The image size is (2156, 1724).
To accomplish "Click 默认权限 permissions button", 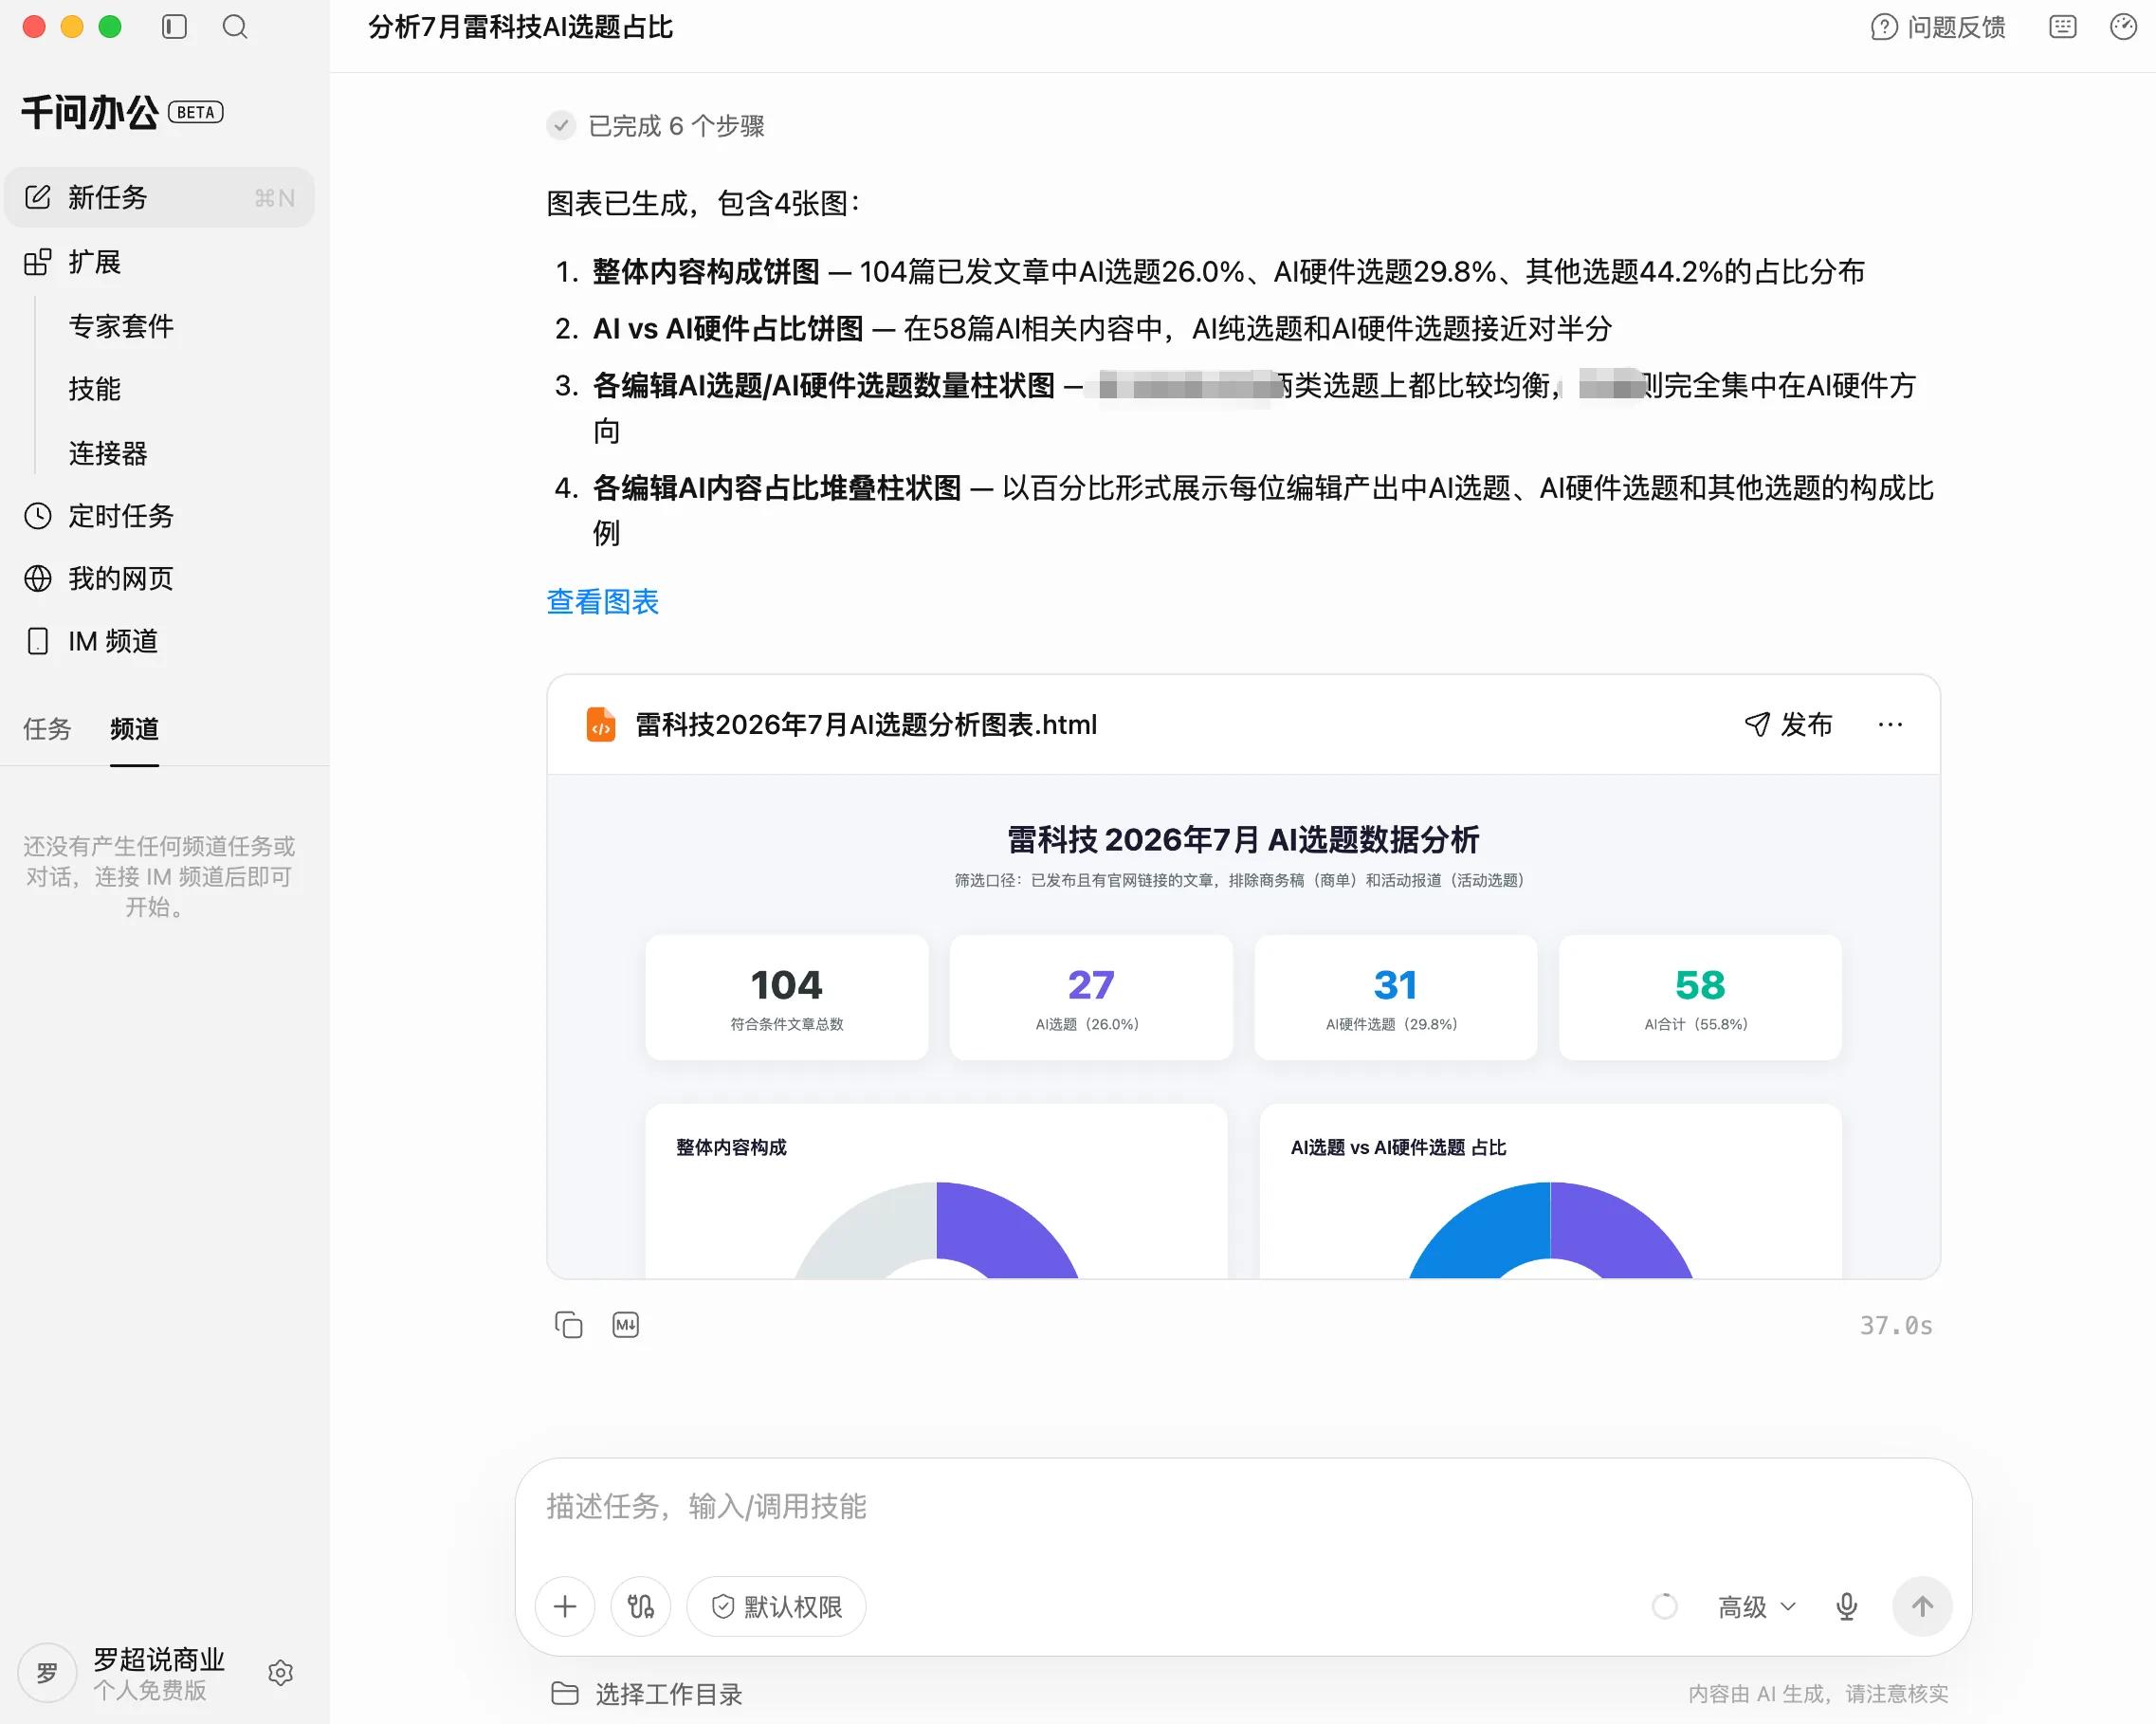I will tap(777, 1607).
